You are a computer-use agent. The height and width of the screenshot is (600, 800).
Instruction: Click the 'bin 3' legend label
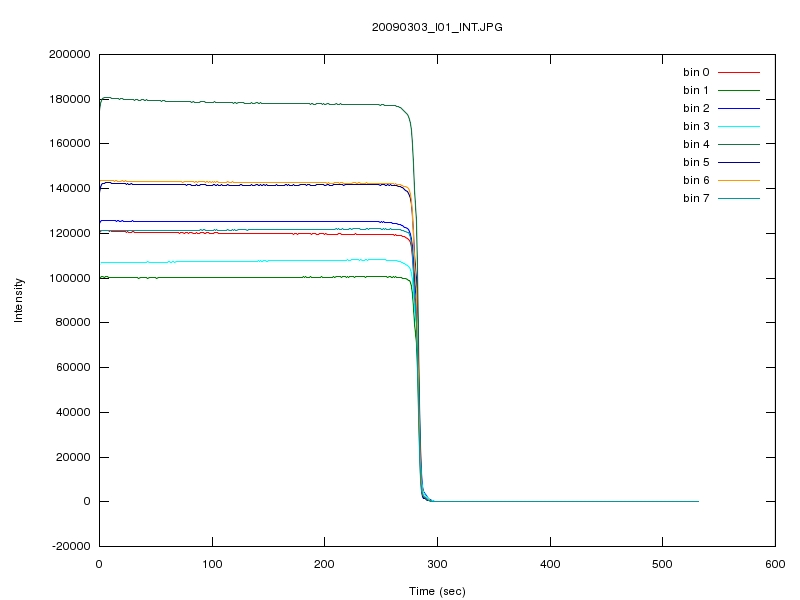coord(696,126)
